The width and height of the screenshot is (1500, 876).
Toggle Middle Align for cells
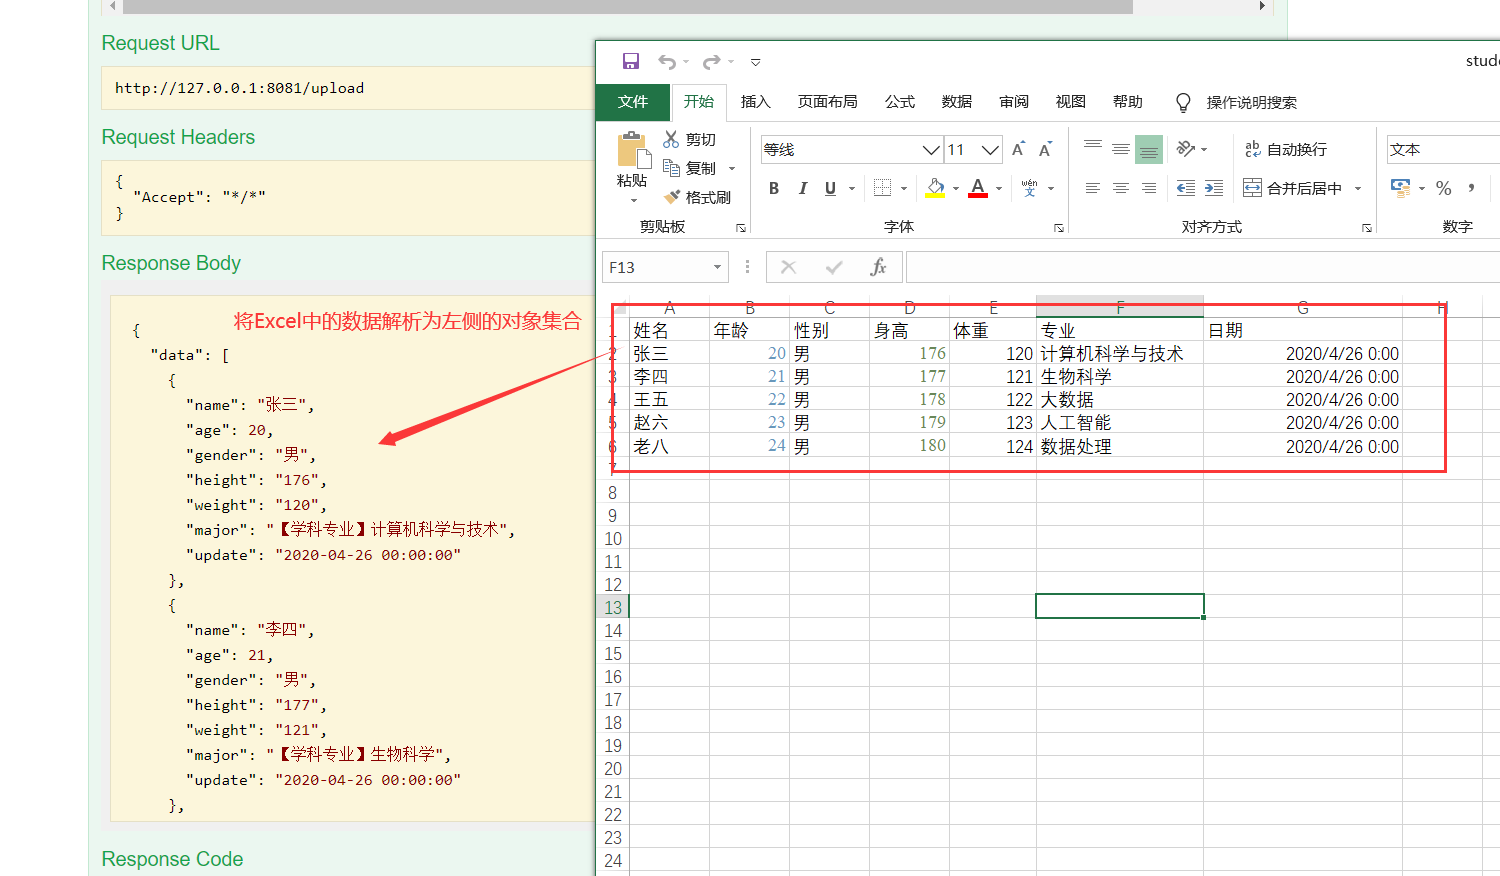[x=1121, y=149]
